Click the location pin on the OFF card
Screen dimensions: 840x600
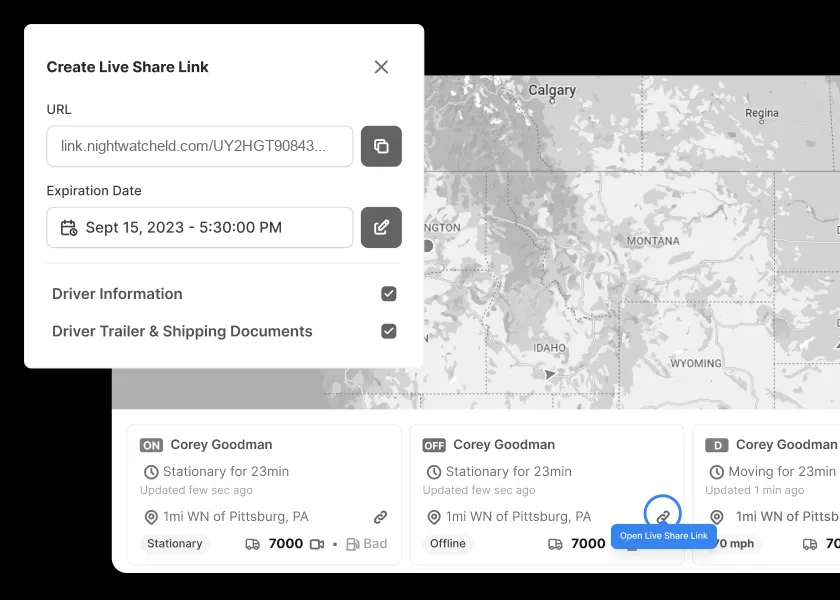coord(434,517)
